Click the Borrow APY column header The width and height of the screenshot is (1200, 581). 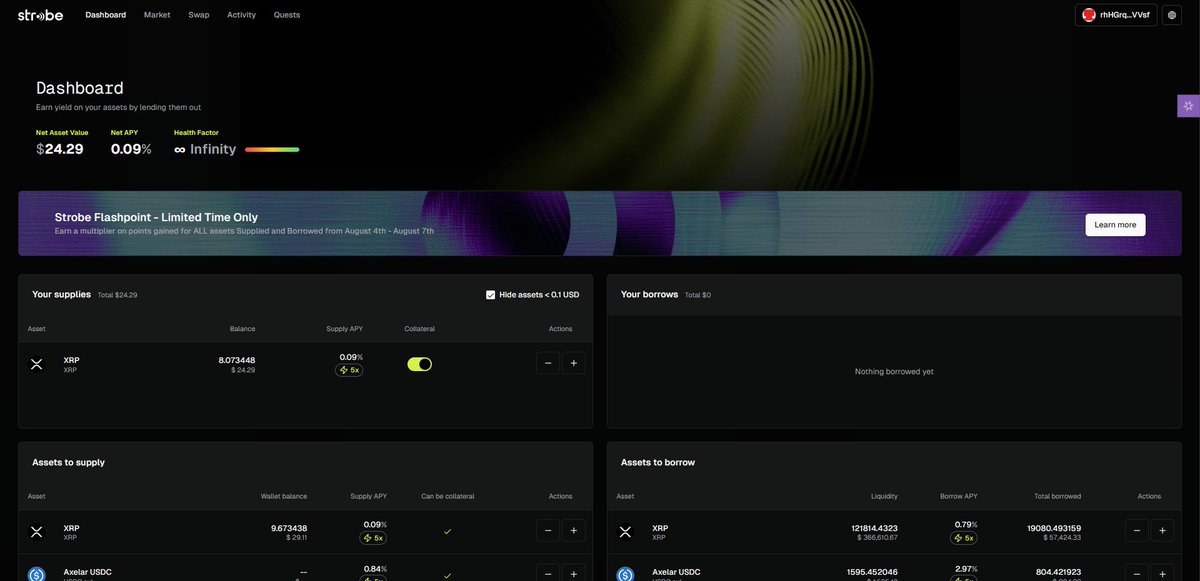(x=959, y=496)
